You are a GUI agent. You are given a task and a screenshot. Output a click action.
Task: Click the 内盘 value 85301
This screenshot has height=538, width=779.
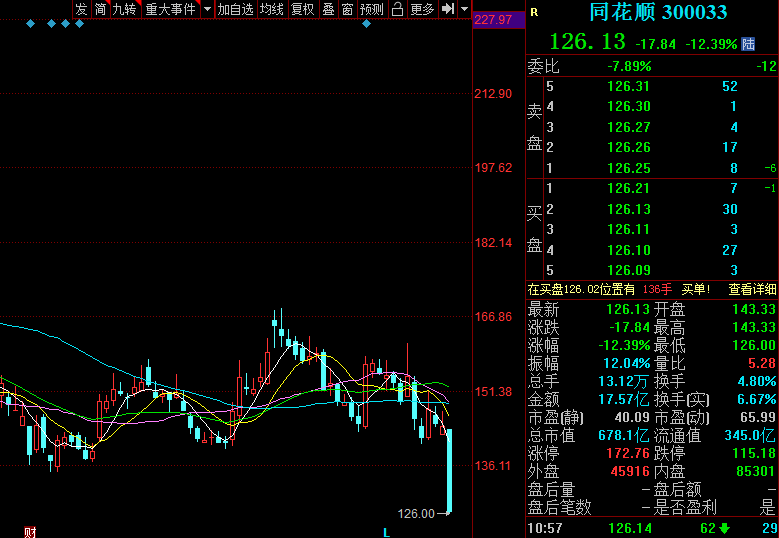click(x=756, y=471)
